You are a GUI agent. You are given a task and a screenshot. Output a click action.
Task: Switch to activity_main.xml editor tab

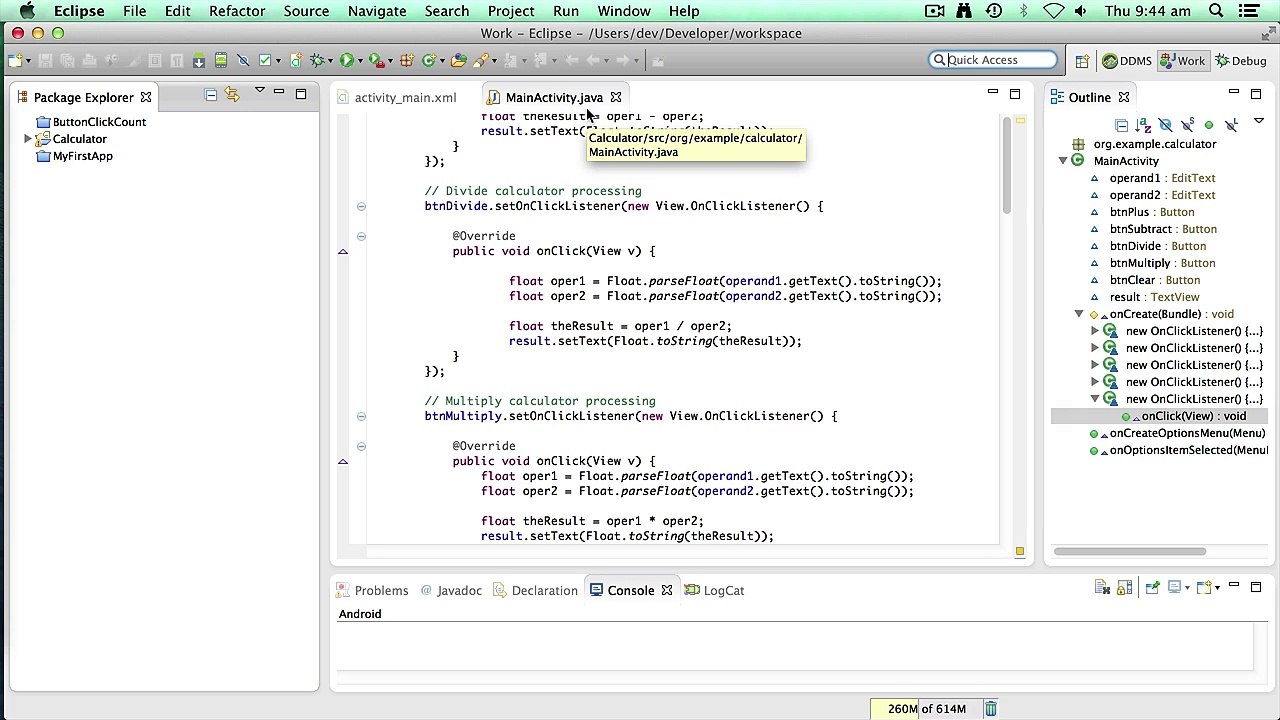tap(397, 97)
